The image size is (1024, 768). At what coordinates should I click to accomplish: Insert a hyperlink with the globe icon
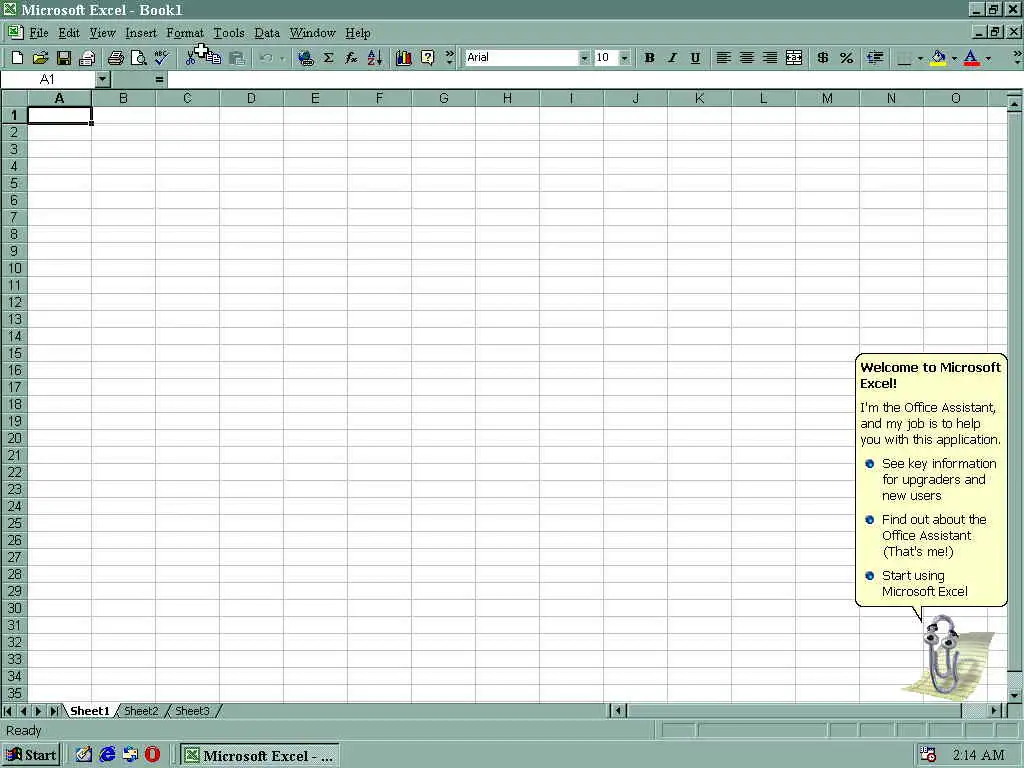[305, 58]
